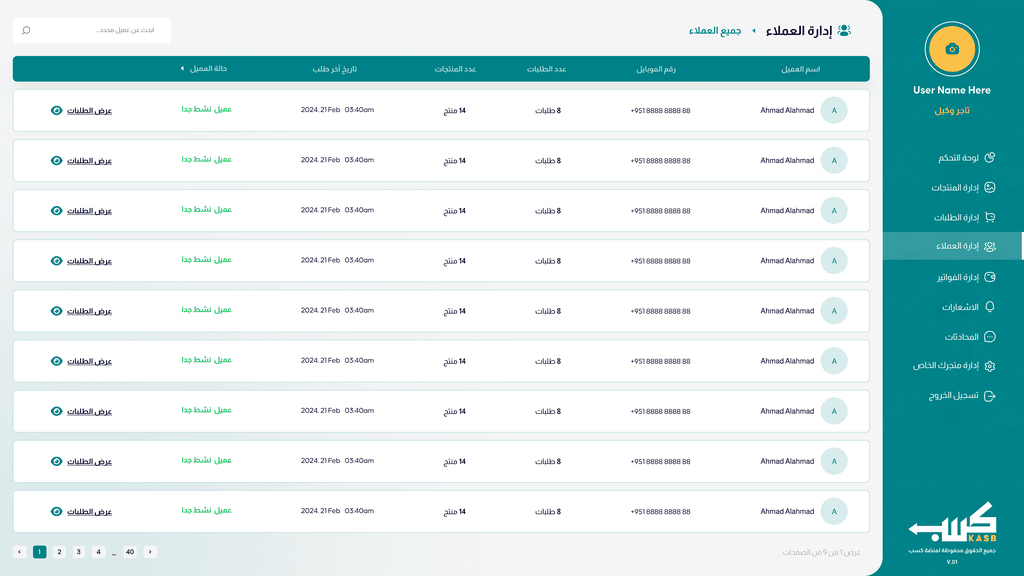Viewport: 1024px width, 576px height.
Task: Open the invoices icon beside إدارة الفواتير
Action: [990, 277]
